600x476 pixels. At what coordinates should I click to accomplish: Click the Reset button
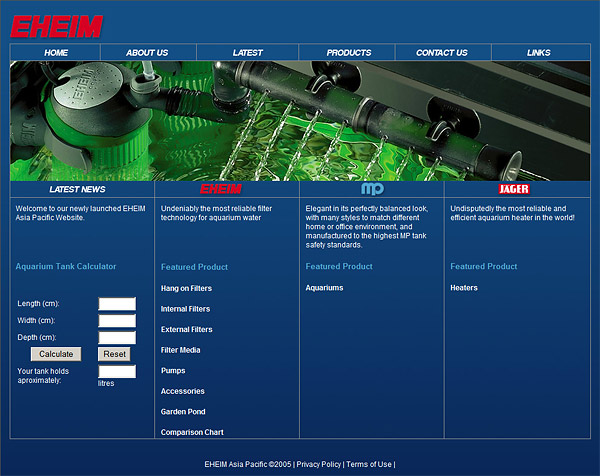coord(114,354)
